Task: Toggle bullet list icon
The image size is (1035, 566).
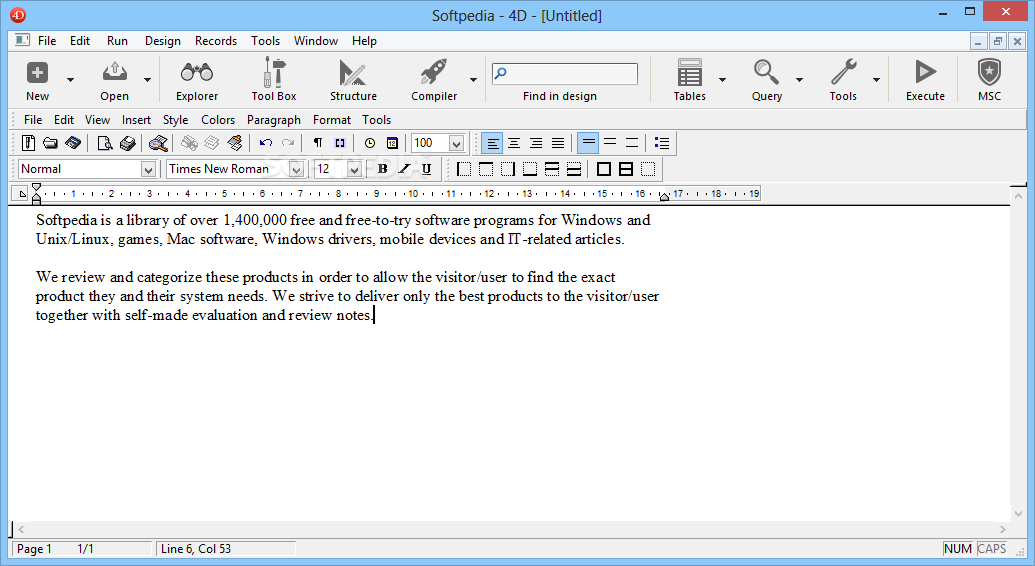Action: tap(661, 143)
